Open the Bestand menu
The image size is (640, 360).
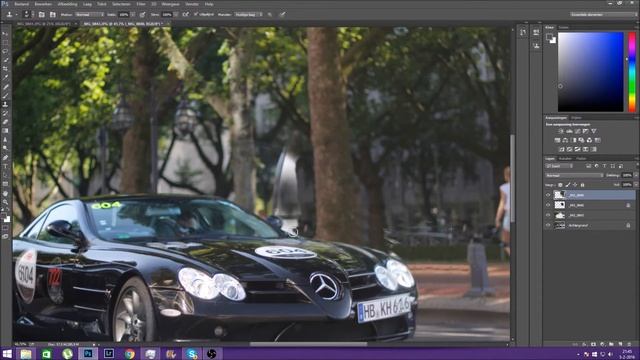tap(22, 4)
